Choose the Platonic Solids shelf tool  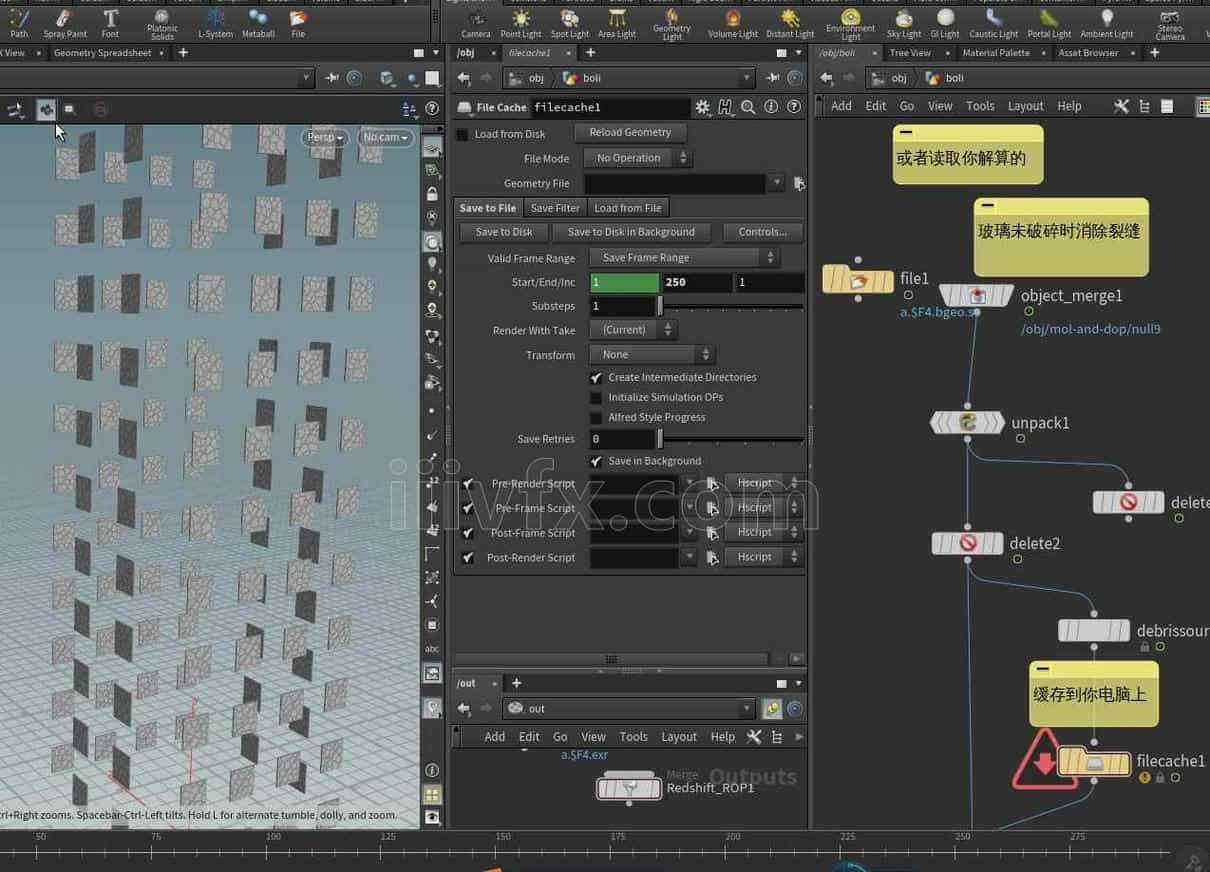click(162, 23)
